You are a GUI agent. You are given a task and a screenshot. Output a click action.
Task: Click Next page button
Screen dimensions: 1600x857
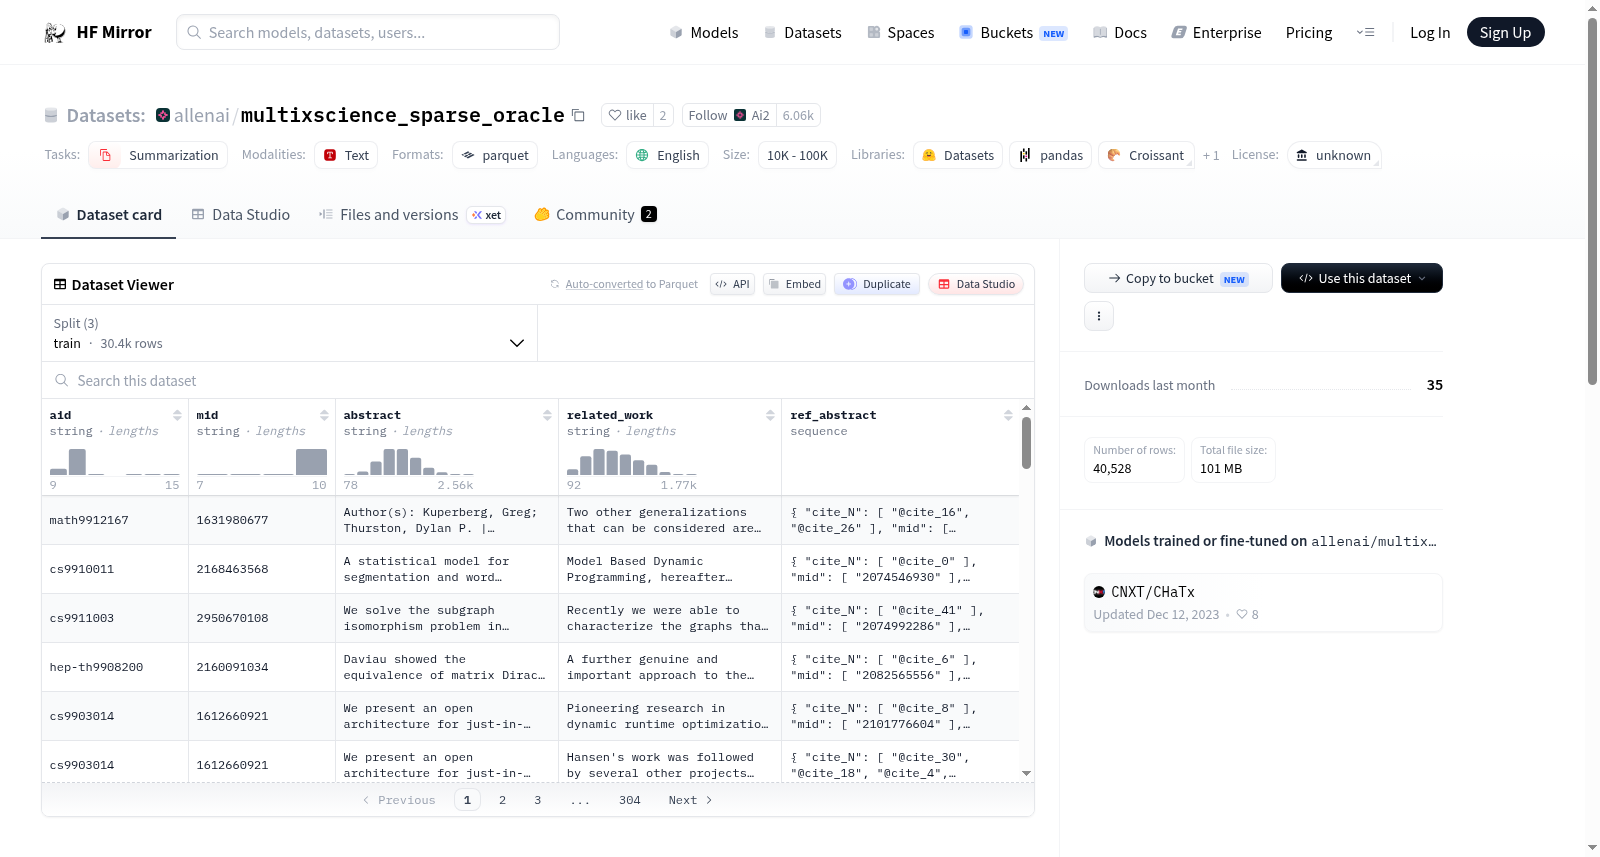[x=690, y=800]
